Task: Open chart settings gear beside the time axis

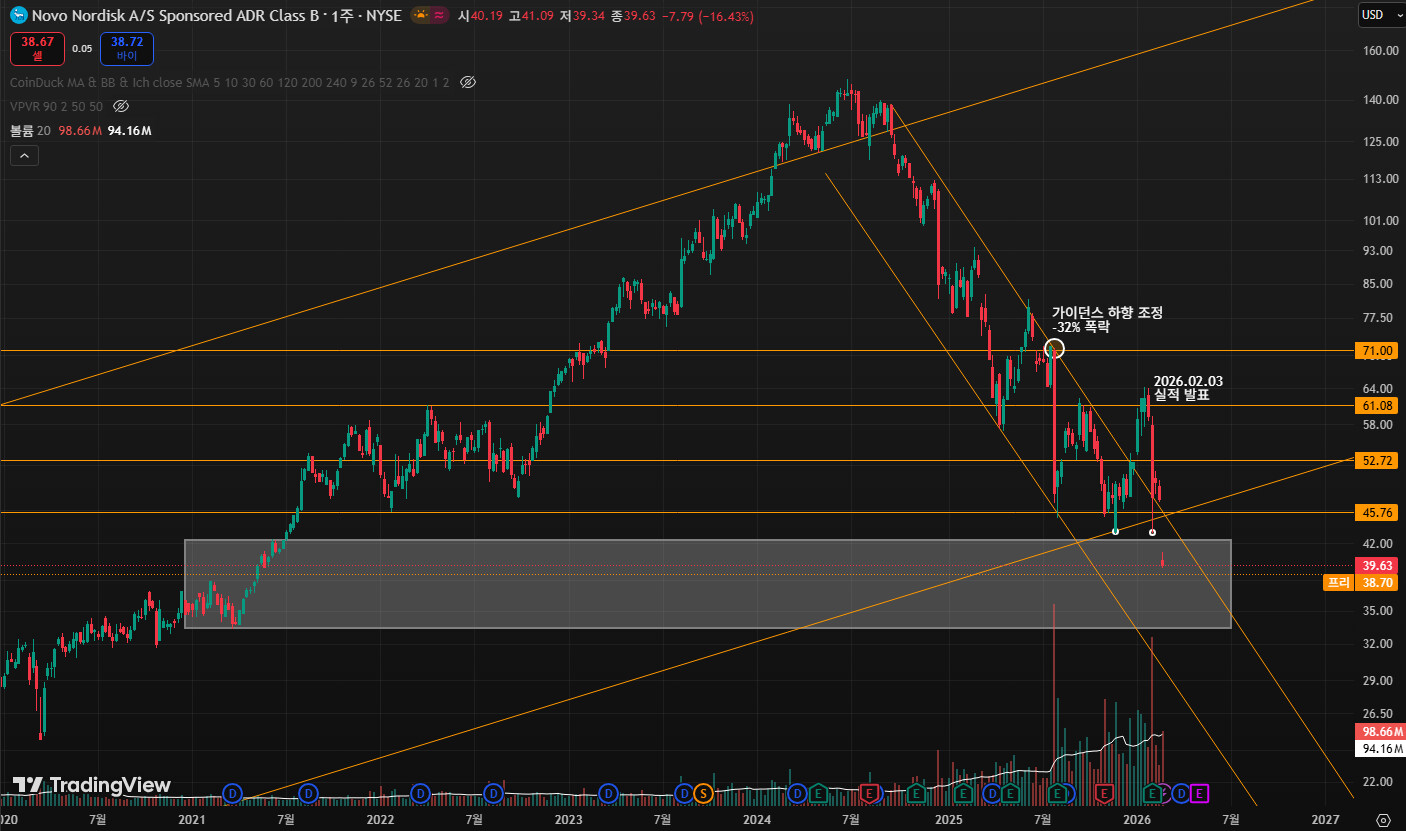Action: pyautogui.click(x=1382, y=820)
